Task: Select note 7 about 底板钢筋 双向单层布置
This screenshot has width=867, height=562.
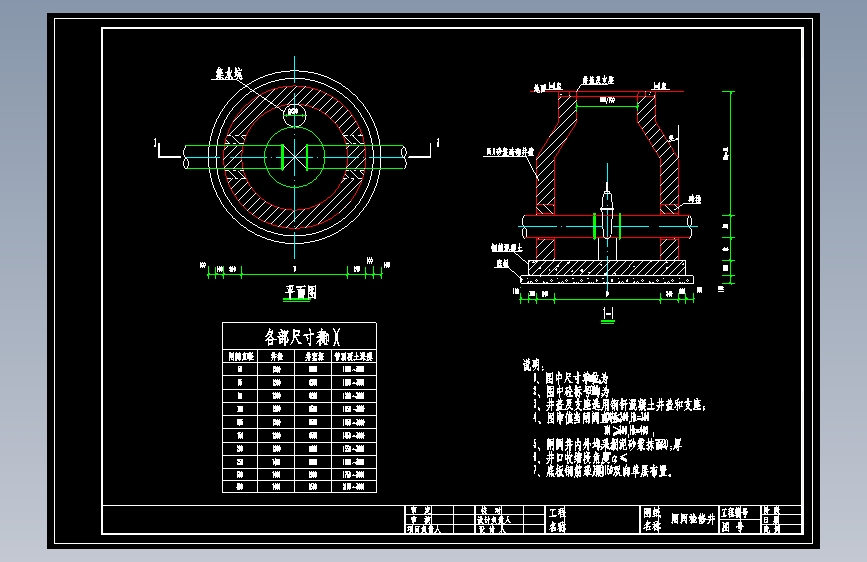Action: click(x=603, y=471)
